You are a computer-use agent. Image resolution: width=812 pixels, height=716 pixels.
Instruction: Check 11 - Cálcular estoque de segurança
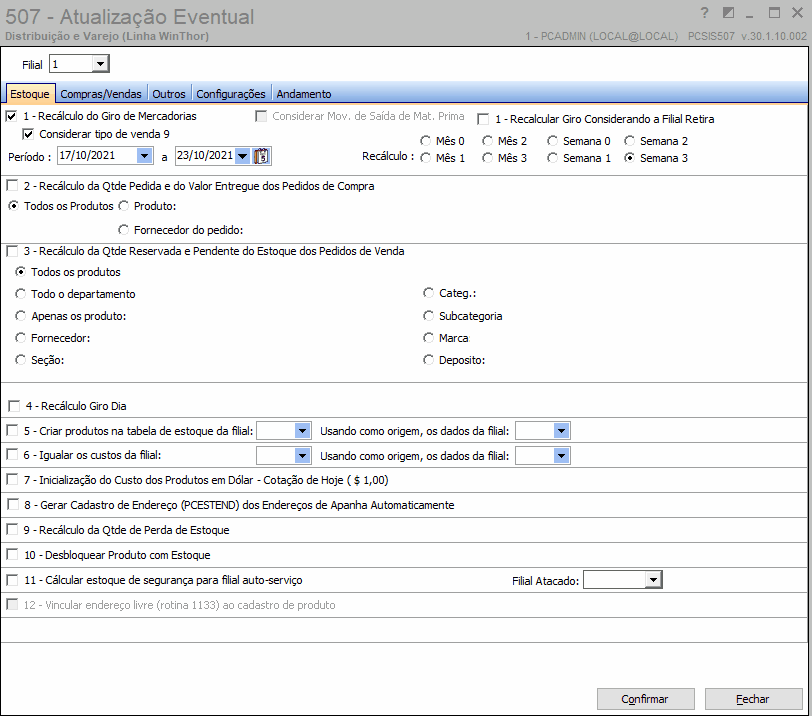click(12, 579)
